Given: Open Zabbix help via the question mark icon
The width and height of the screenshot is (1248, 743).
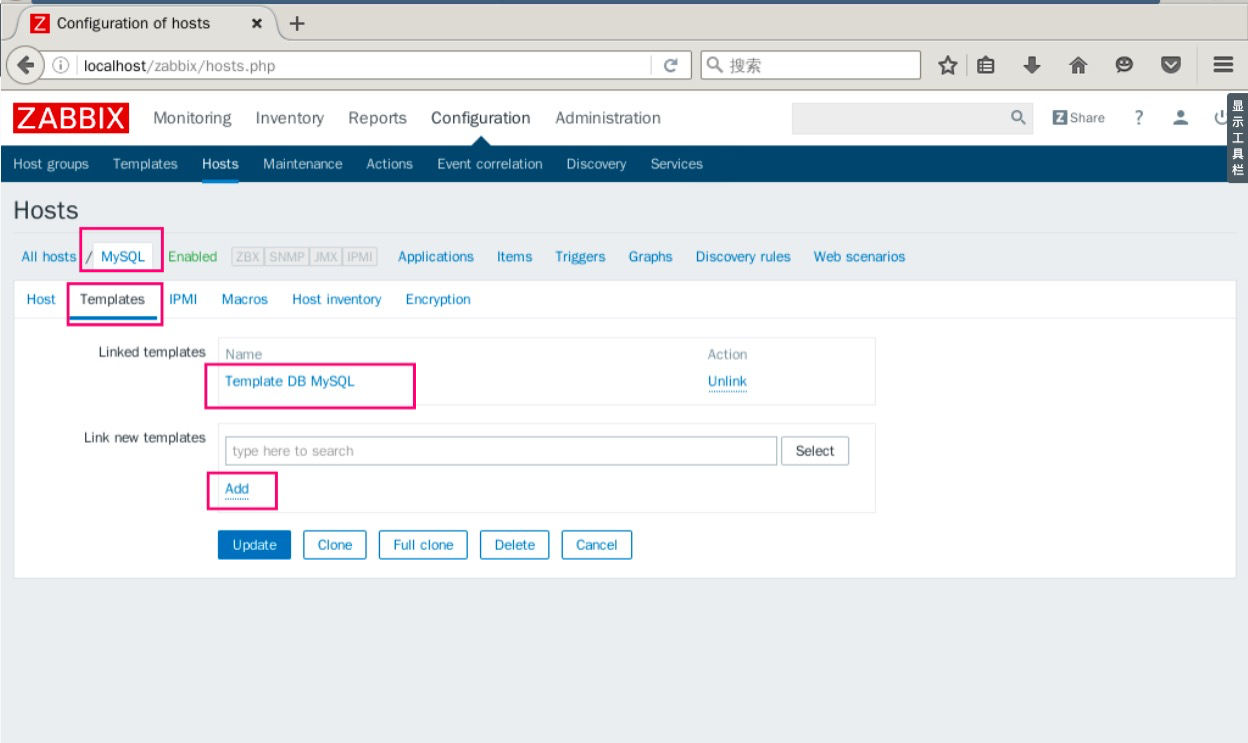Looking at the screenshot, I should pos(1137,118).
